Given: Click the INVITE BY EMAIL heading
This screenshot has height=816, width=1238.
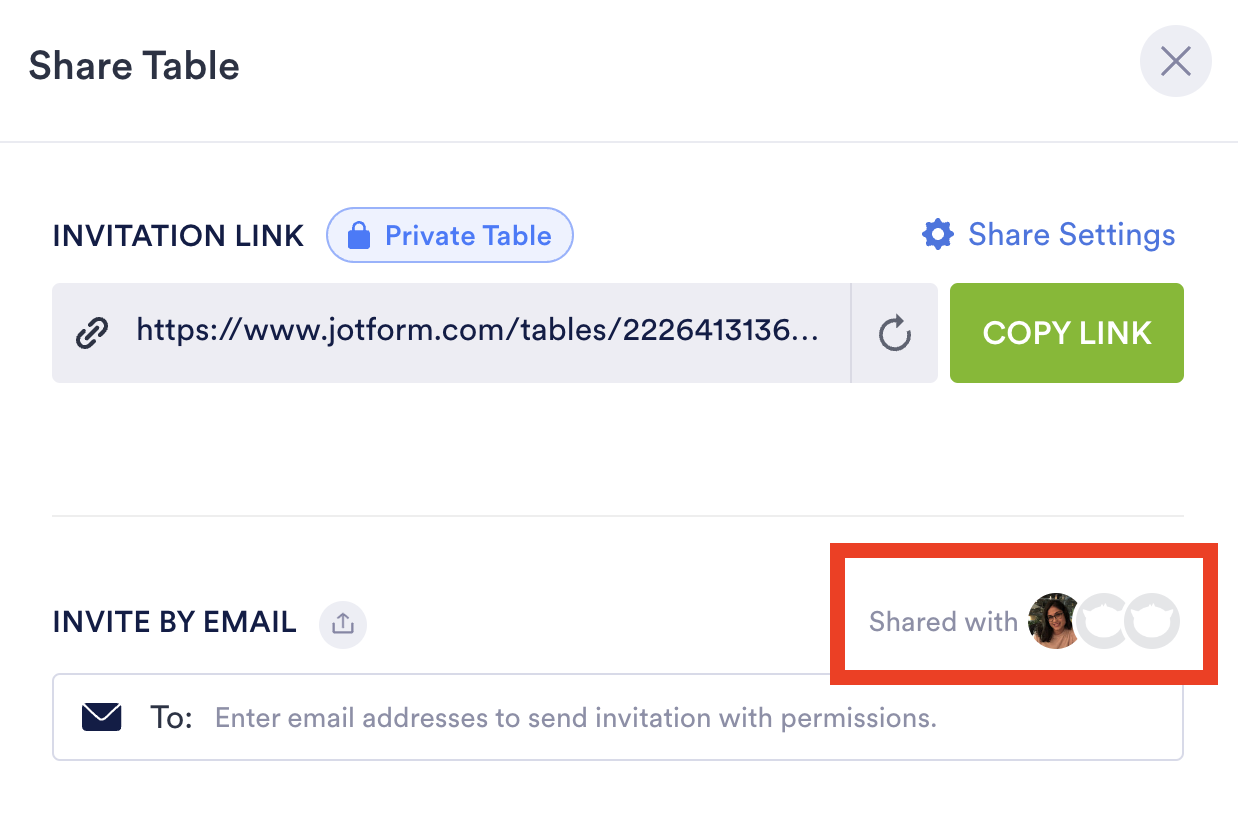Looking at the screenshot, I should pyautogui.click(x=174, y=622).
